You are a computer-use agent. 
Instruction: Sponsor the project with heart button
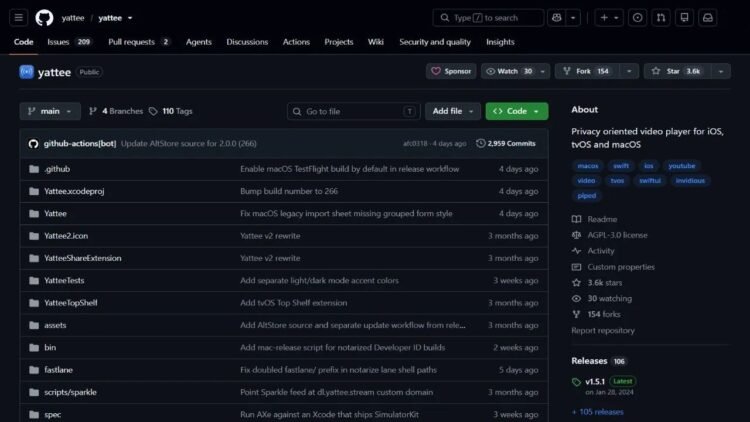(x=451, y=71)
